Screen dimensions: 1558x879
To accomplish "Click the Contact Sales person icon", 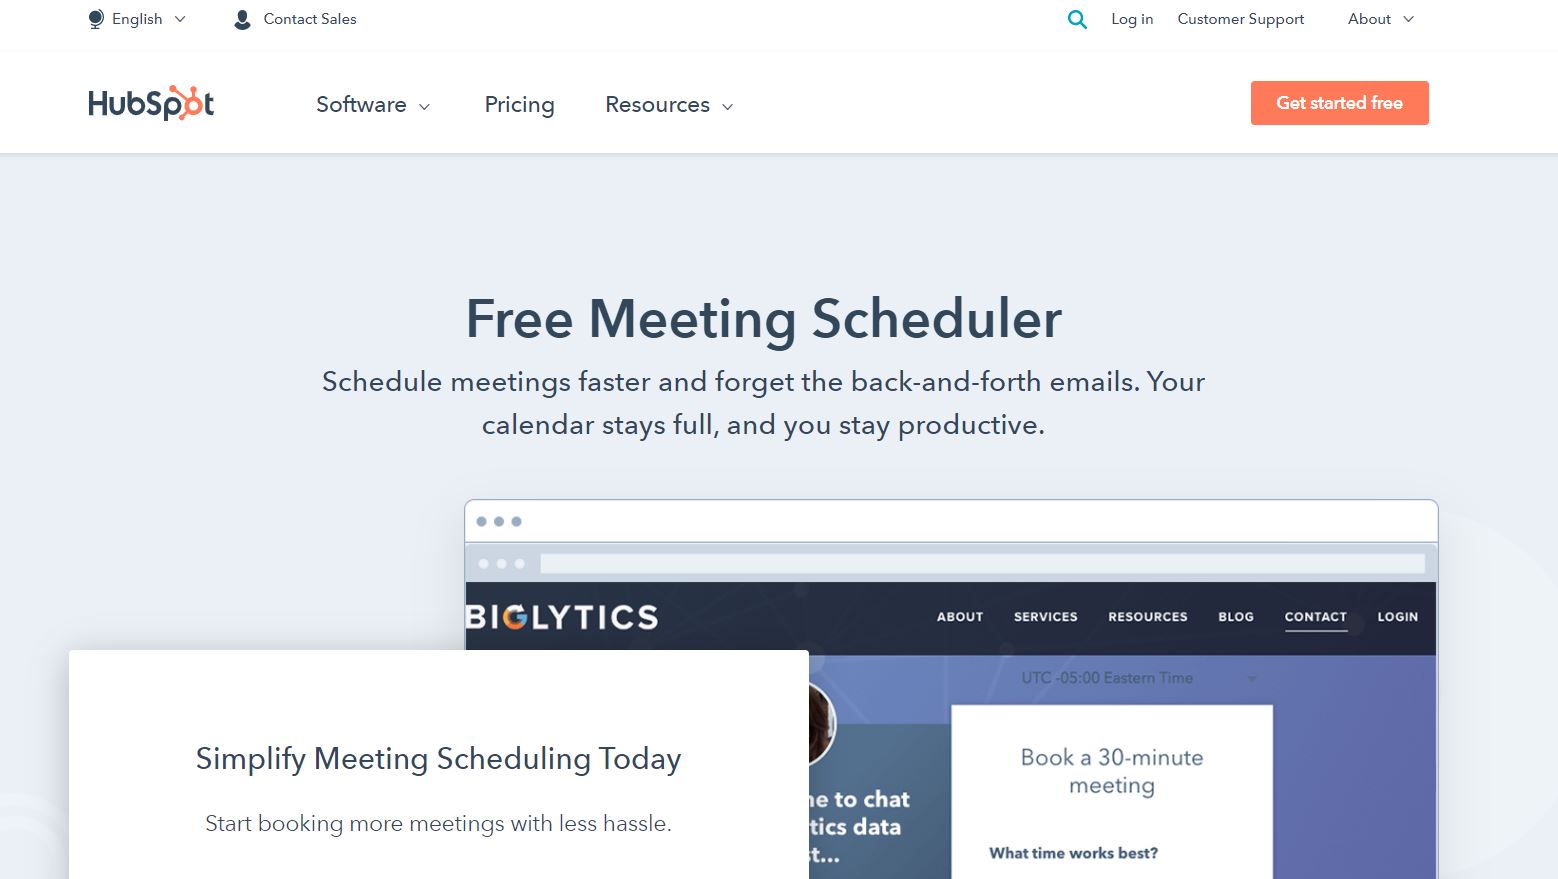I will pos(242,19).
